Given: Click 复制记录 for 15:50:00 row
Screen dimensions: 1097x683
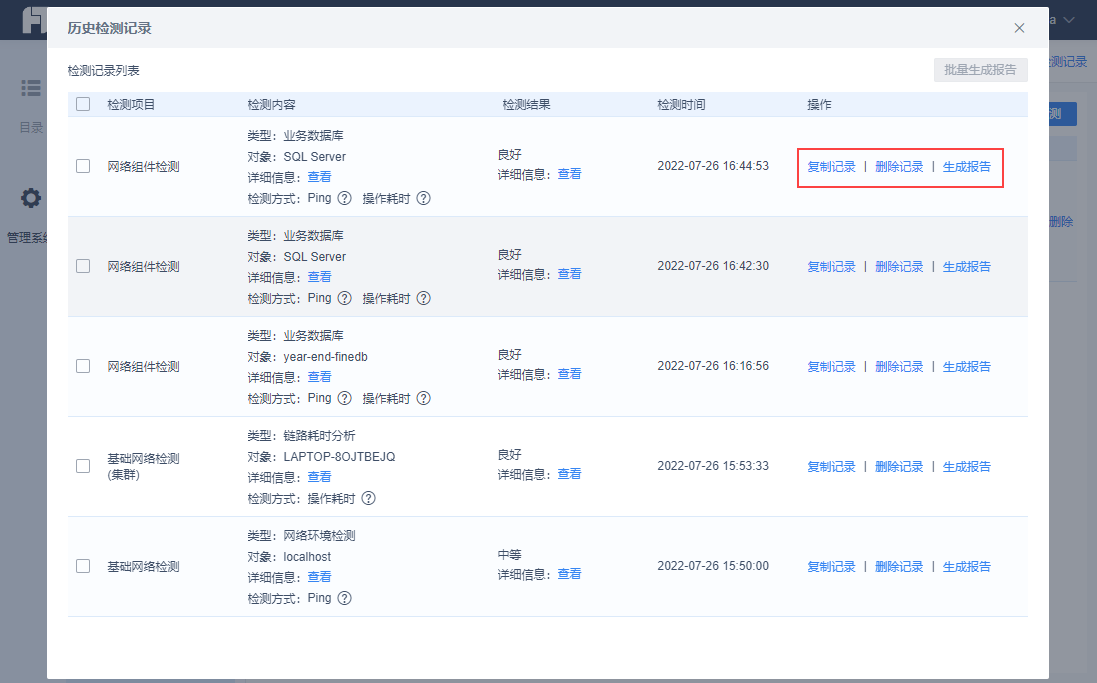Looking at the screenshot, I should [831, 567].
